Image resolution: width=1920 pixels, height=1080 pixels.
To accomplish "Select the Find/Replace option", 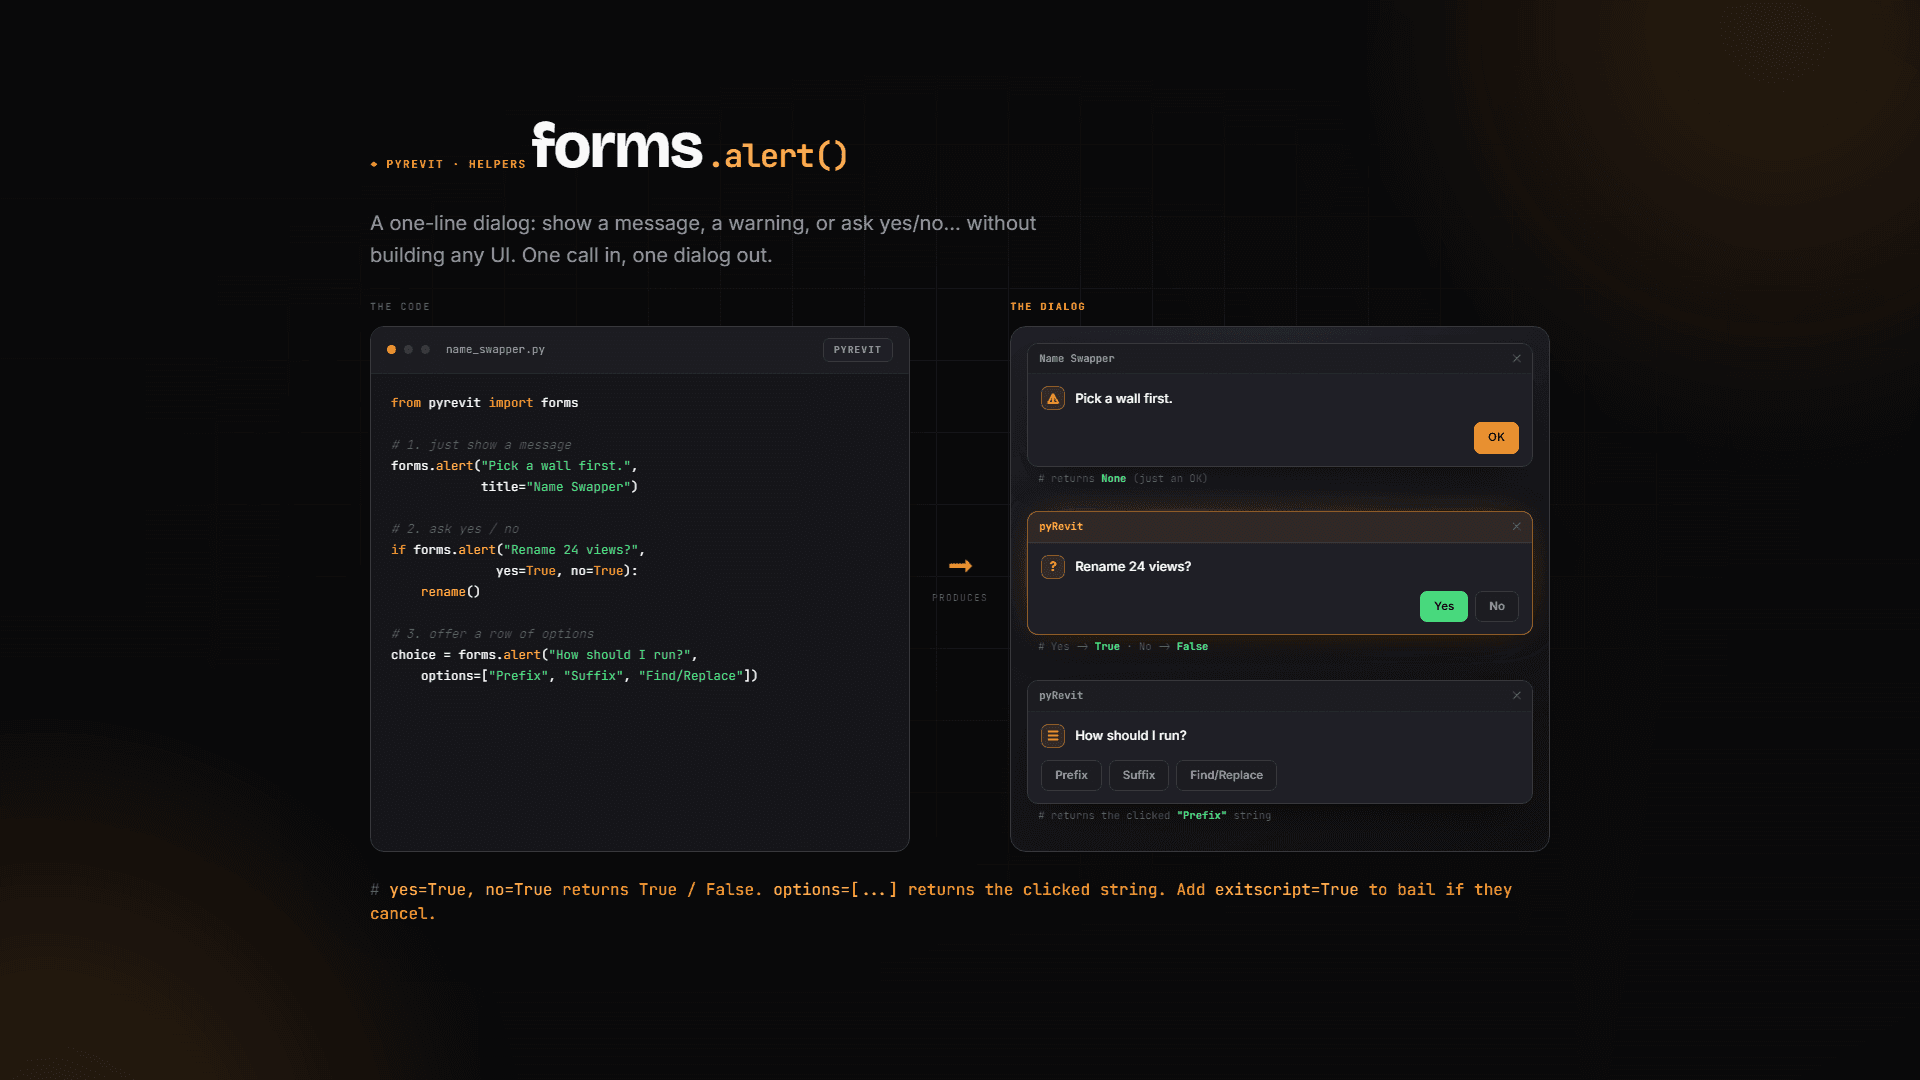I will pos(1226,775).
